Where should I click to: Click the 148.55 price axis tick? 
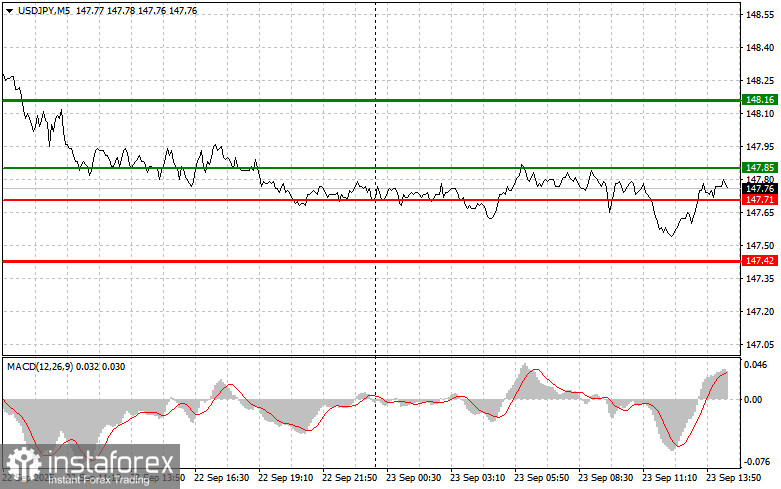pyautogui.click(x=760, y=15)
